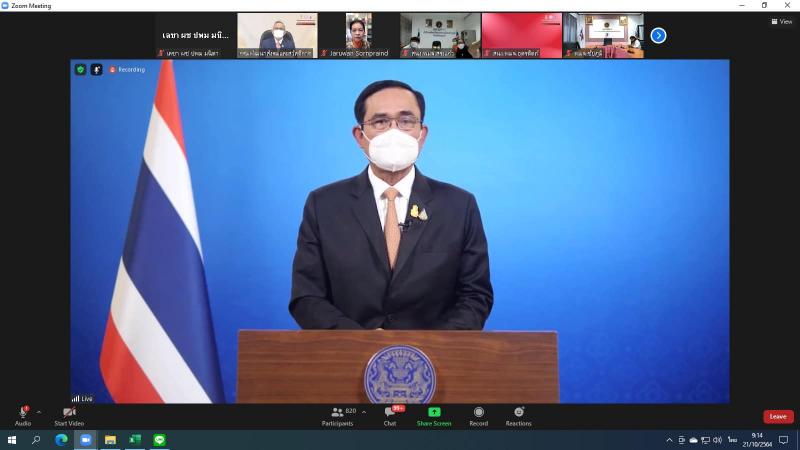Start recording with the Record button
Viewport: 800px width, 450px height.
(x=479, y=416)
